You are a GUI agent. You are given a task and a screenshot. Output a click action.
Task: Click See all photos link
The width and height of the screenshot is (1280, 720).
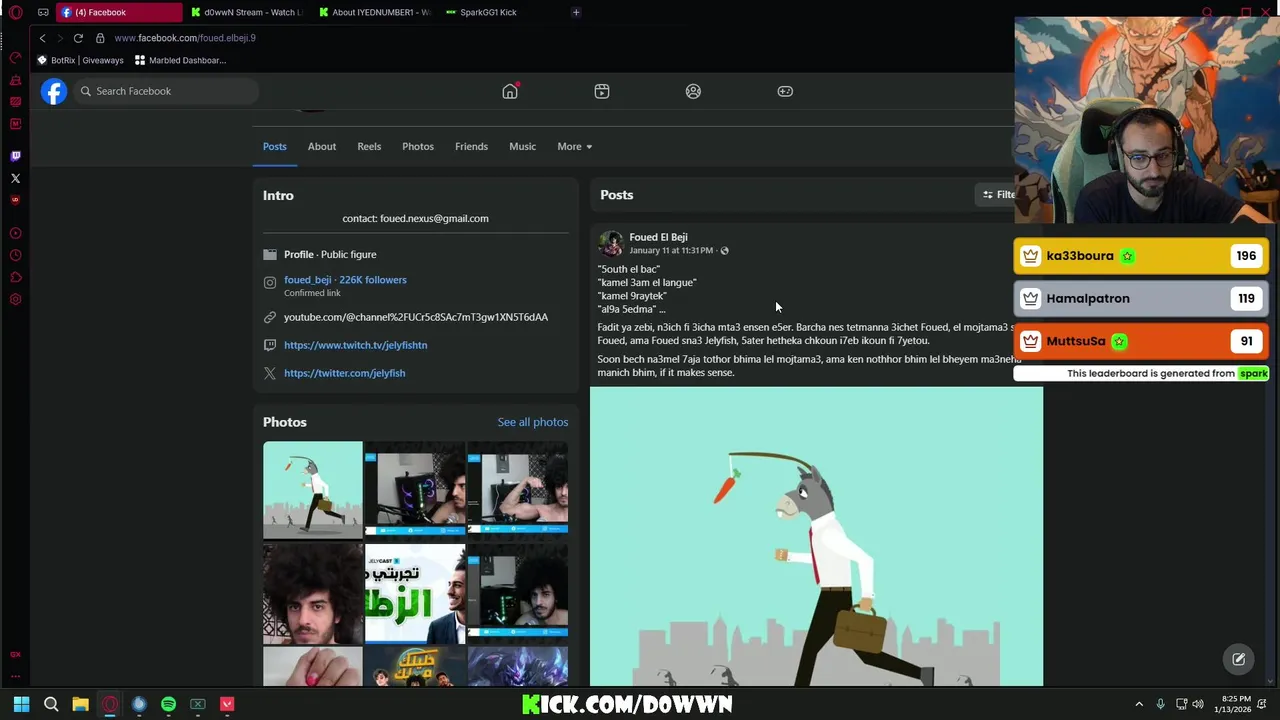pos(533,422)
